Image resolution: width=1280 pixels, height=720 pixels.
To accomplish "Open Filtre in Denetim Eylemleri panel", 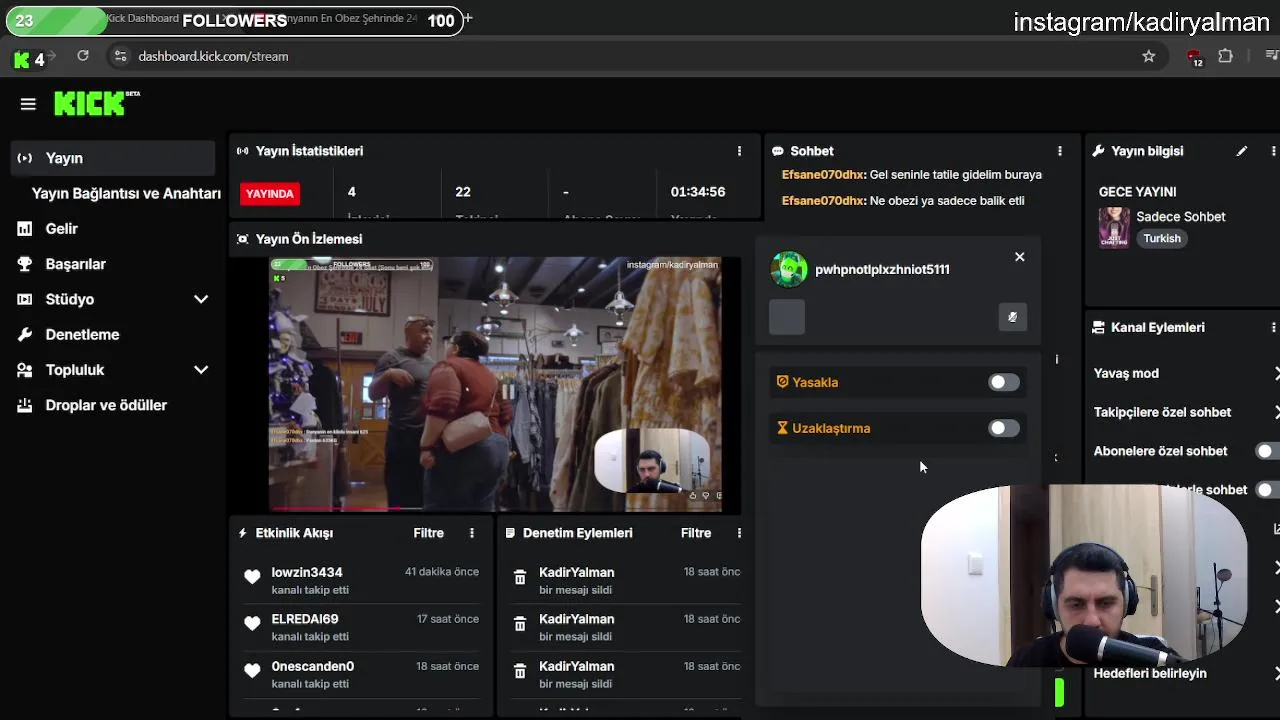I will [x=696, y=533].
